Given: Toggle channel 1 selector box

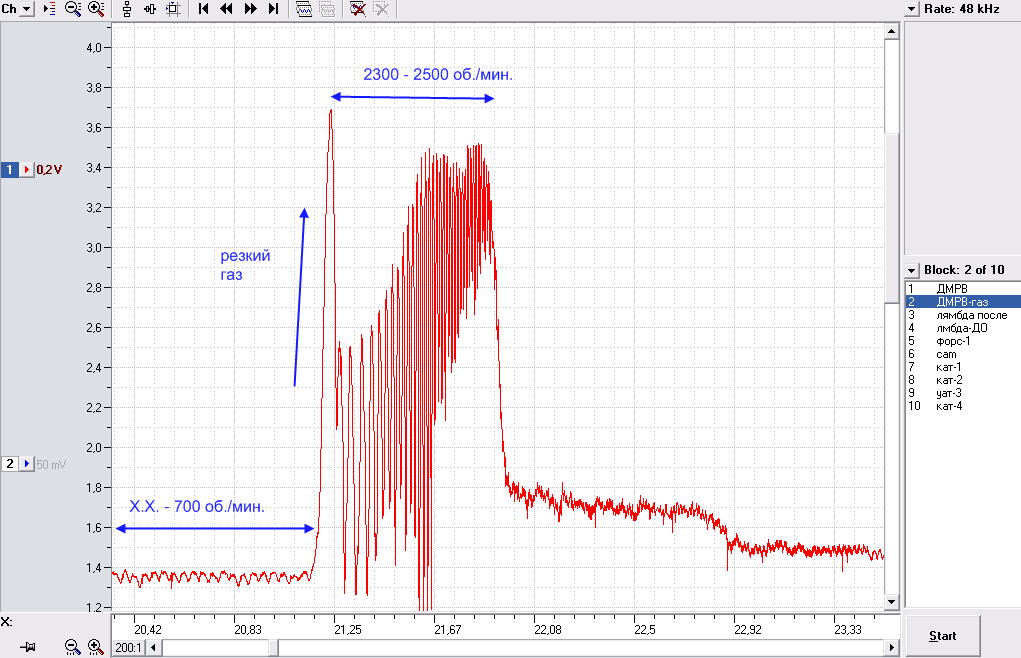Looking at the screenshot, I should pyautogui.click(x=10, y=170).
